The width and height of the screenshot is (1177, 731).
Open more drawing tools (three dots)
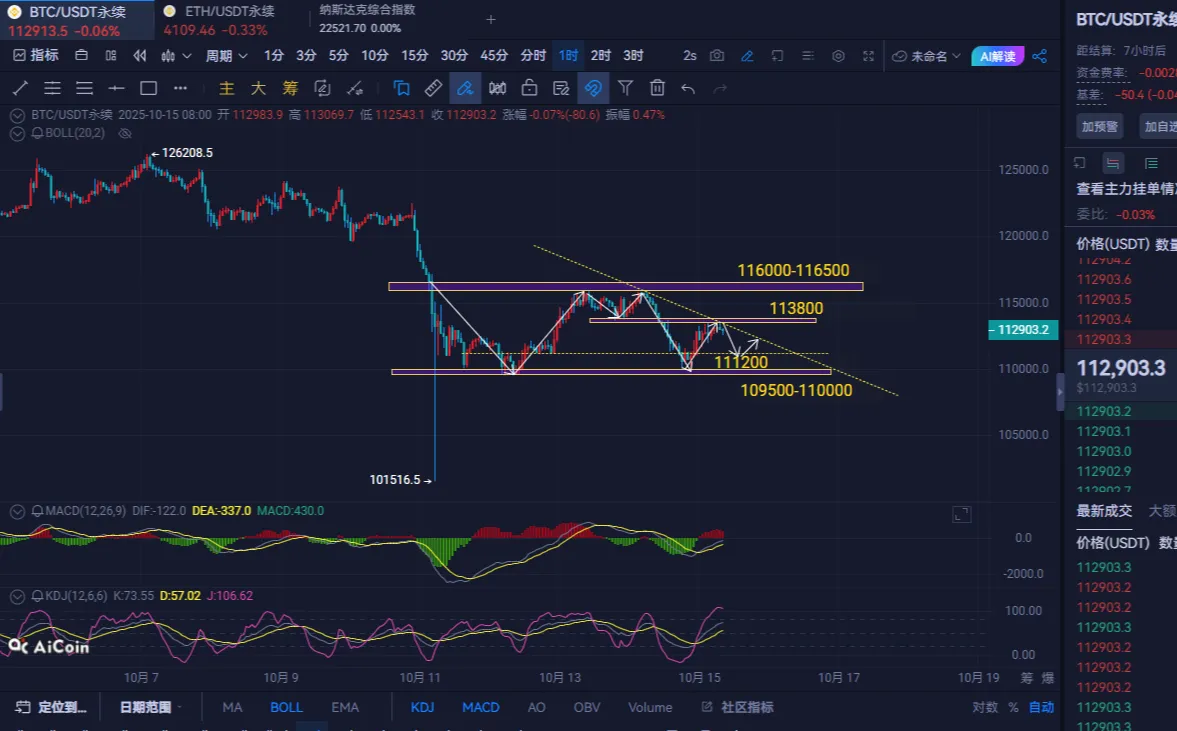pyautogui.click(x=180, y=89)
